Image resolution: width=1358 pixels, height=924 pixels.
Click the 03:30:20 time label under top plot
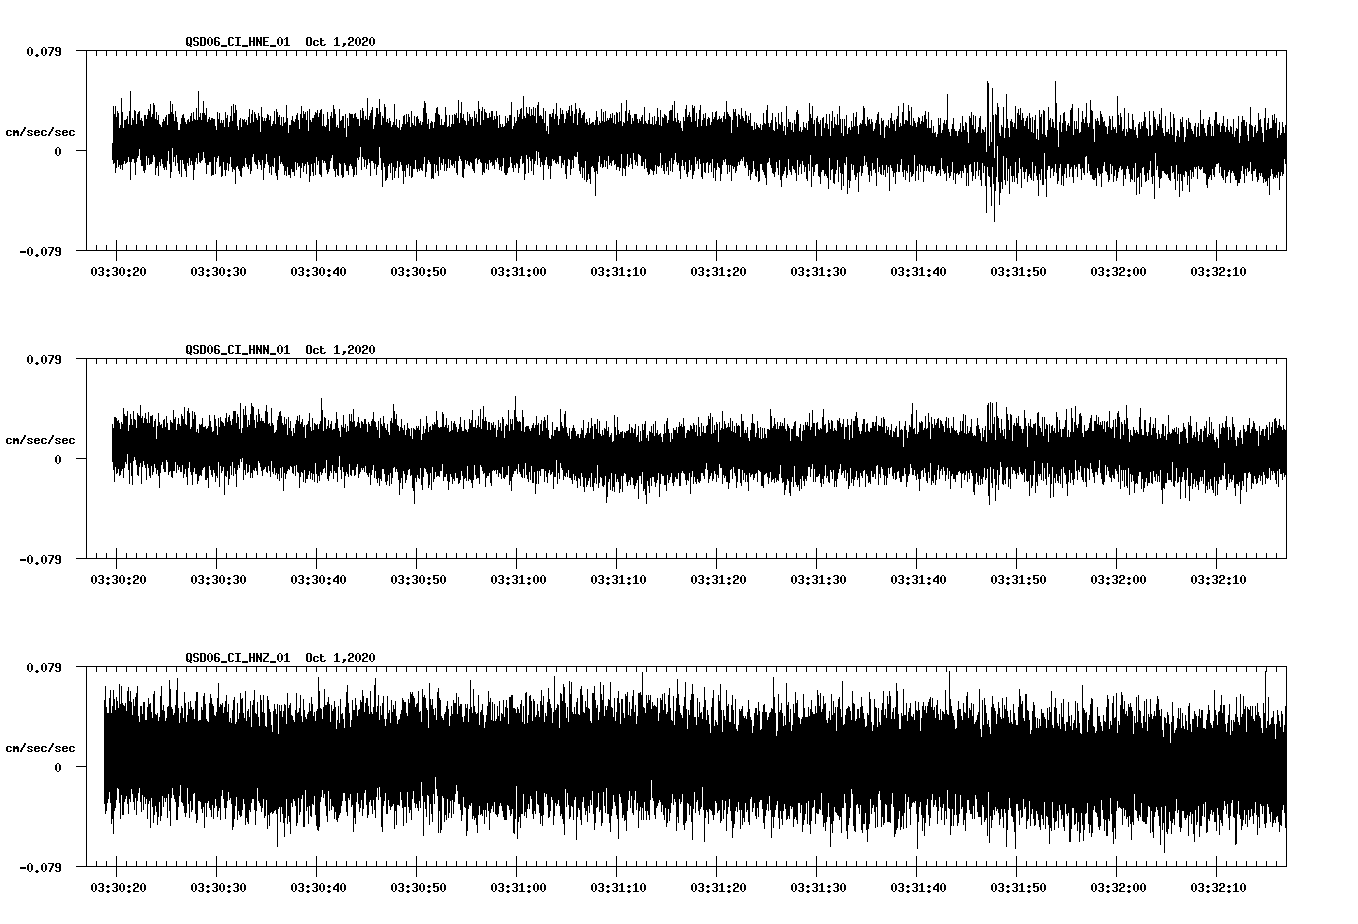116,269
